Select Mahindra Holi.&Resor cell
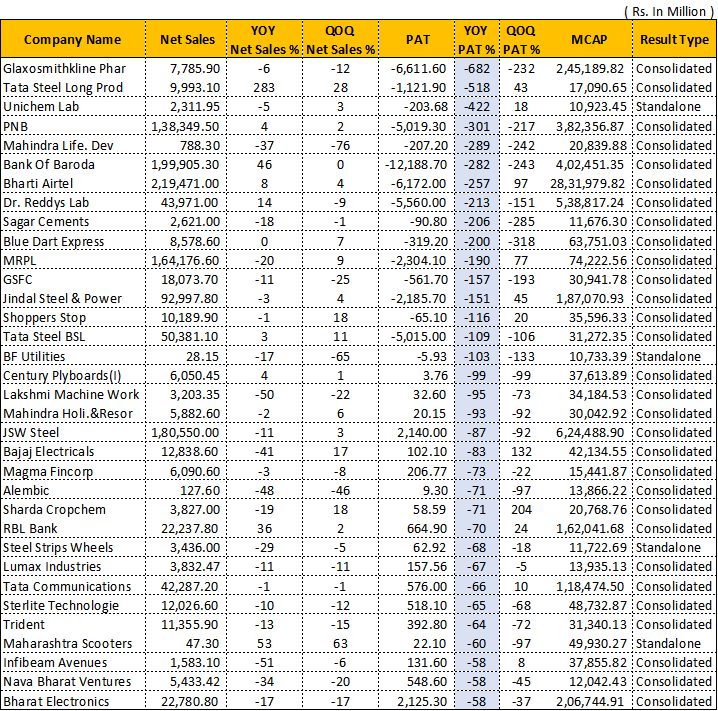718x711 pixels. tap(68, 414)
